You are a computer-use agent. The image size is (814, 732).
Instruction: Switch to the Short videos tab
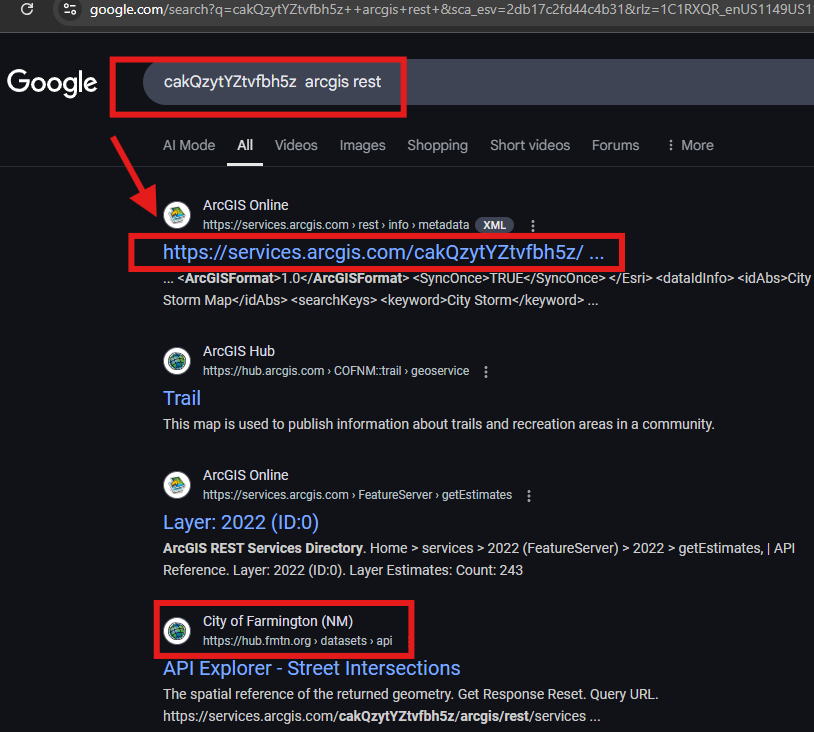(530, 145)
